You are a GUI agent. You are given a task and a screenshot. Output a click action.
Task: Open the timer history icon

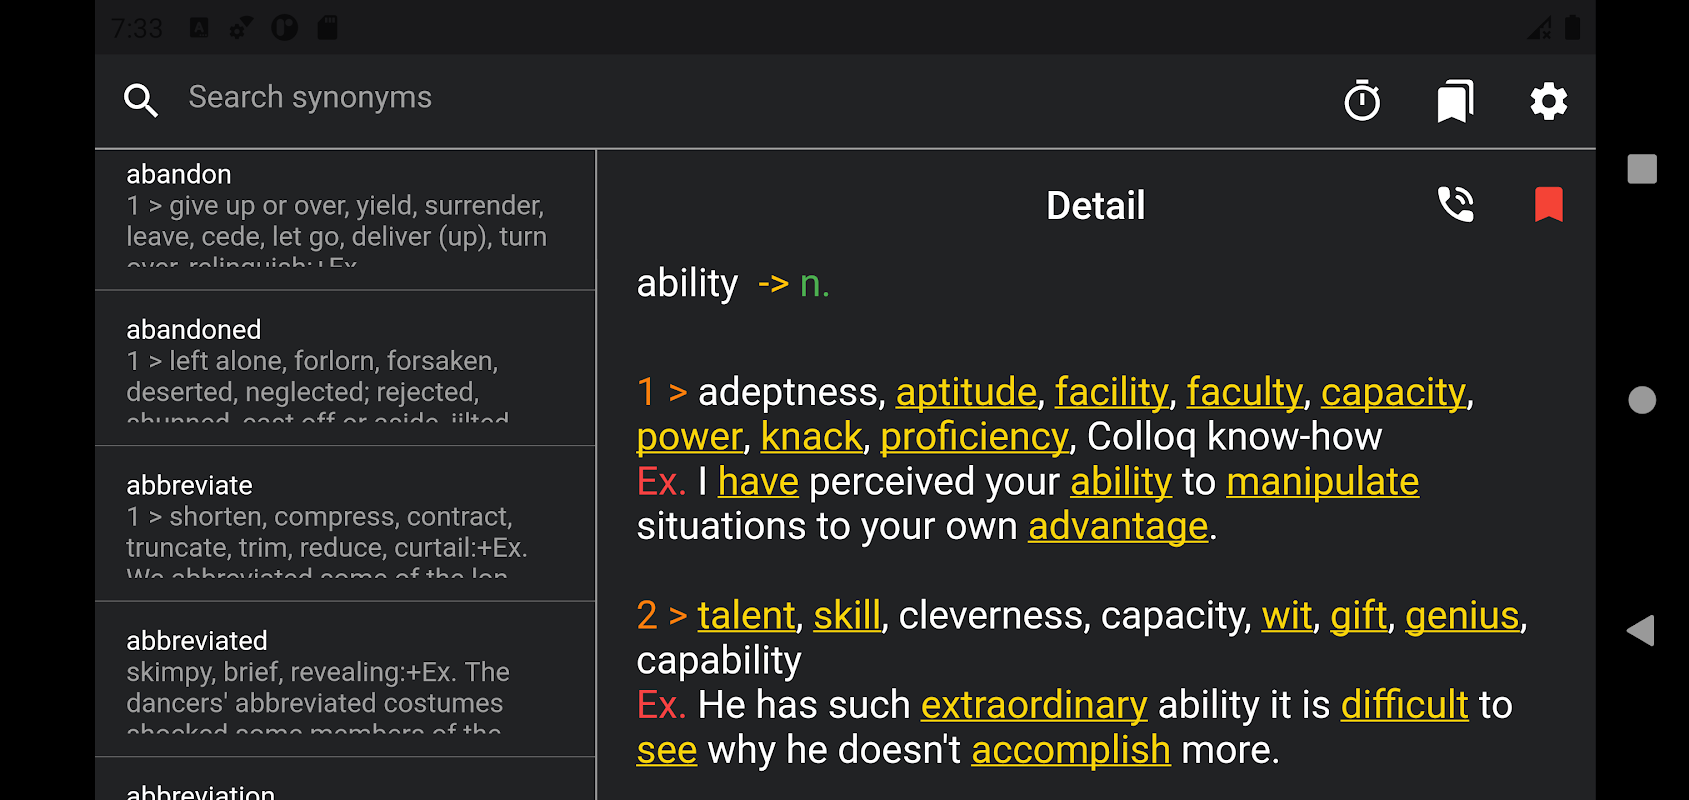click(1361, 101)
